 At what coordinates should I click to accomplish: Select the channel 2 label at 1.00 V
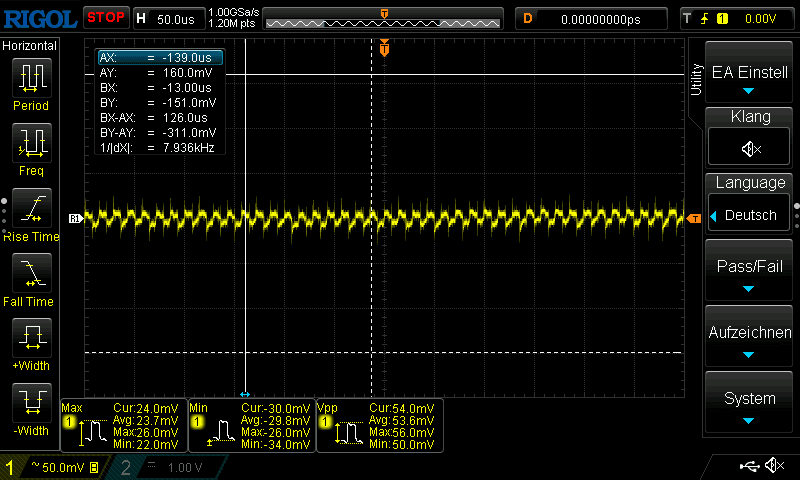coord(168,467)
